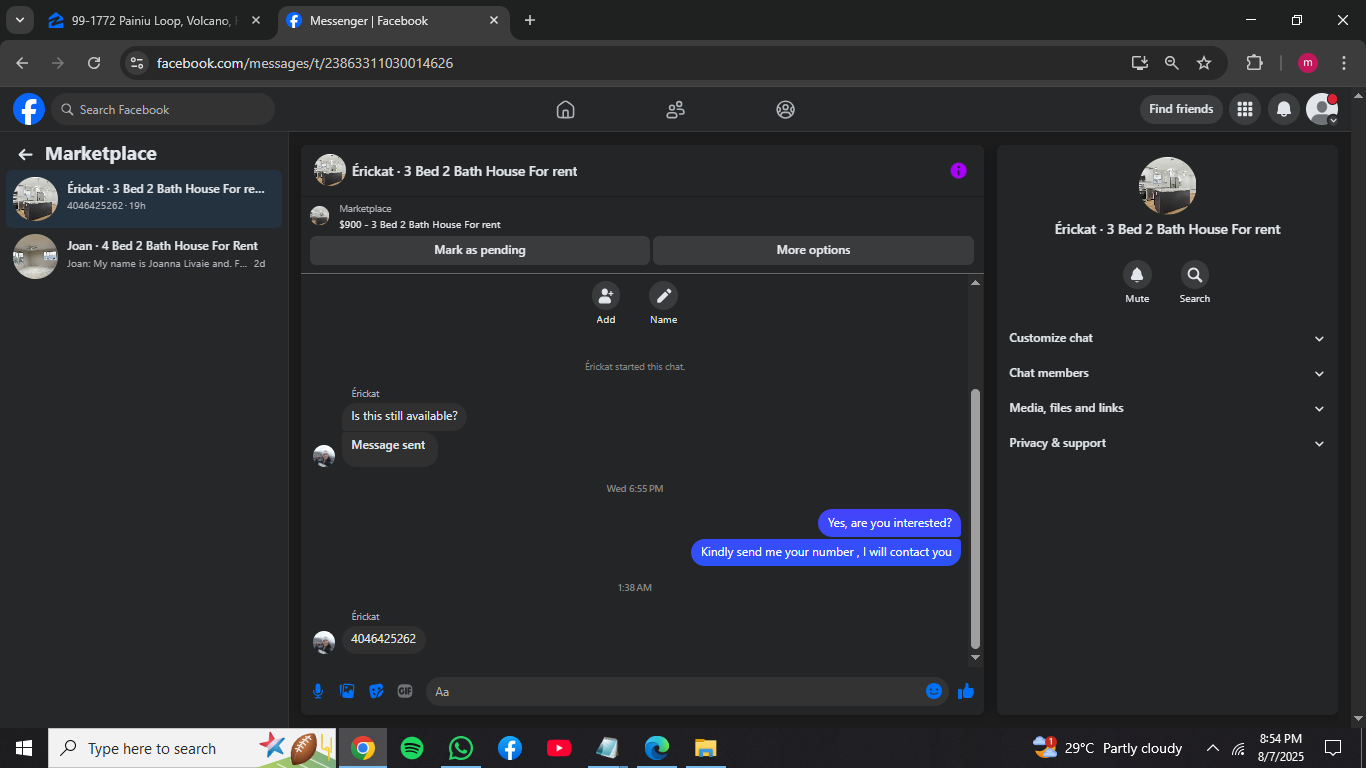Open Érickat 3 Bed 2 Bath conversation
This screenshot has width=1366, height=768.
click(x=144, y=198)
